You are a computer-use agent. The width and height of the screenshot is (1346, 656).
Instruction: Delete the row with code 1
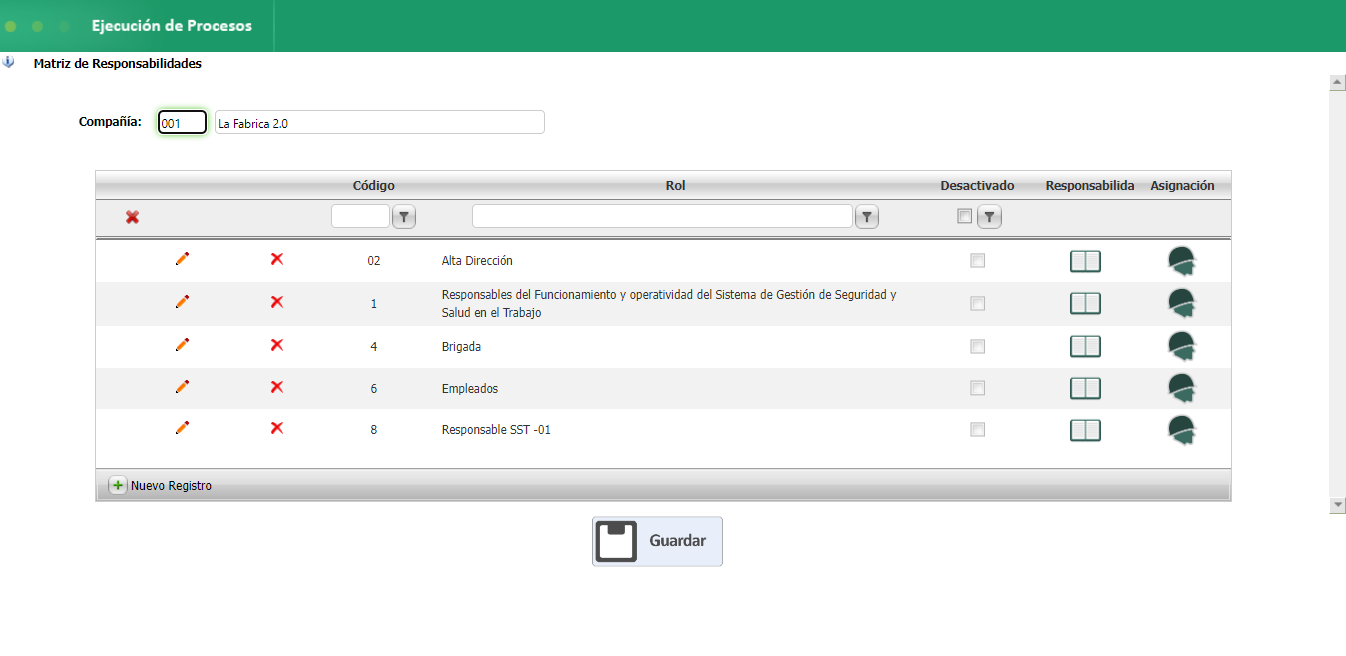point(277,301)
